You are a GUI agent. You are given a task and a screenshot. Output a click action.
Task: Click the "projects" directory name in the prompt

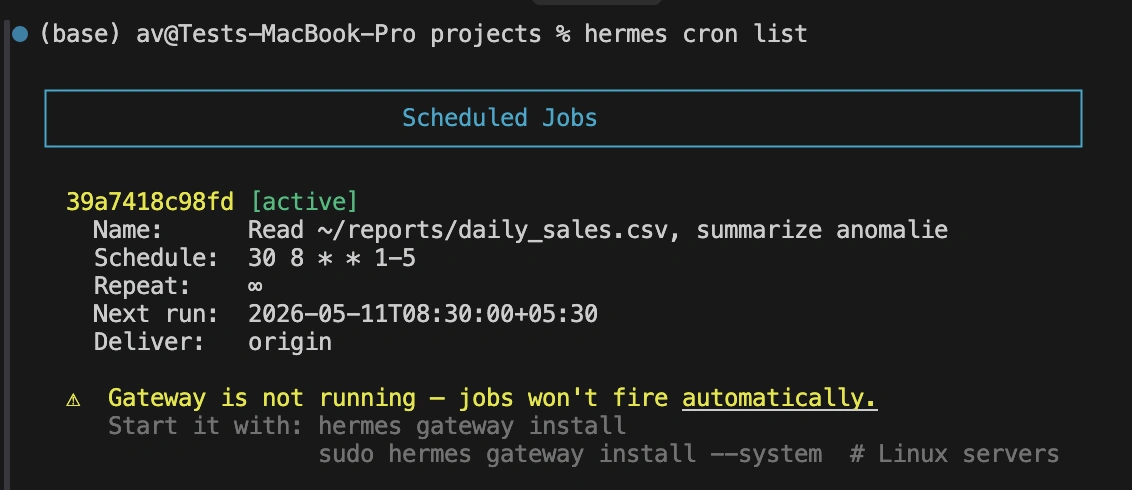486,34
